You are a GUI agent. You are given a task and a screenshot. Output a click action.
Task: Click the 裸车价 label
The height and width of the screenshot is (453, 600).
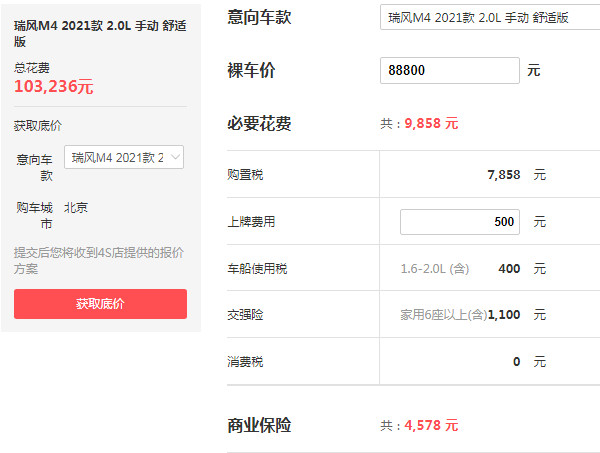tap(251, 71)
